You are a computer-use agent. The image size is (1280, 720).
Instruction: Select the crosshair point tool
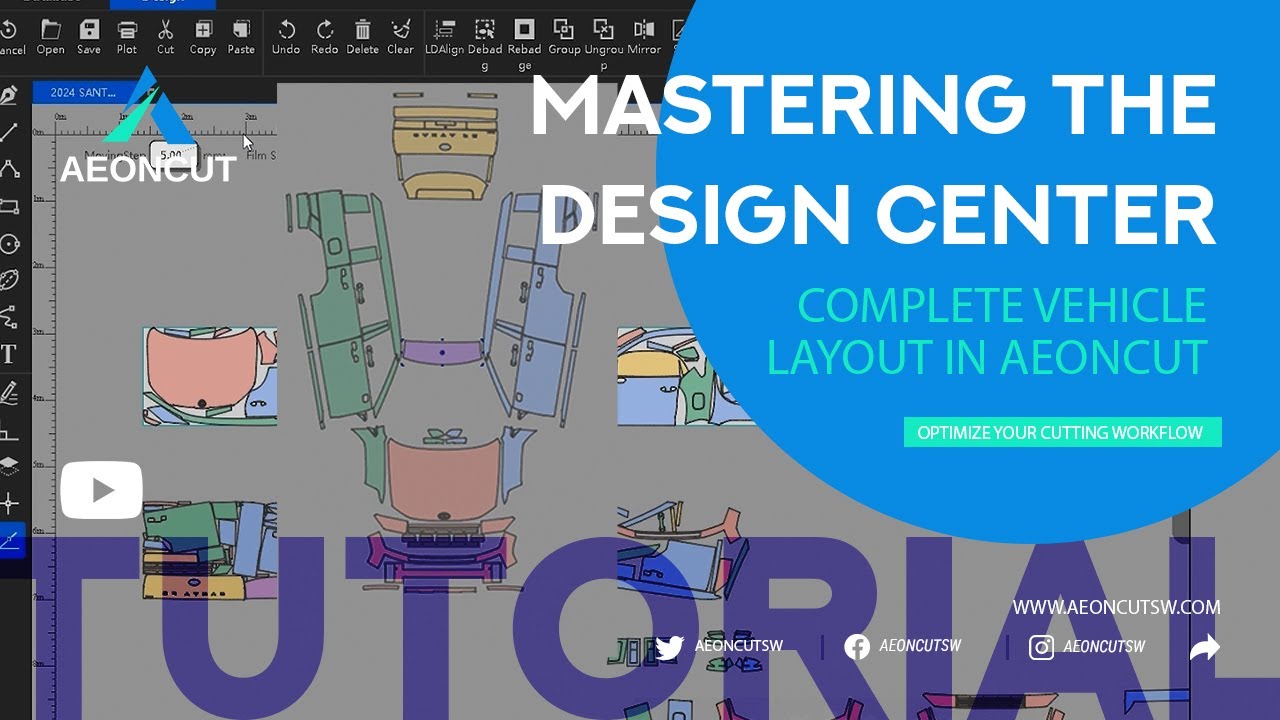click(9, 503)
